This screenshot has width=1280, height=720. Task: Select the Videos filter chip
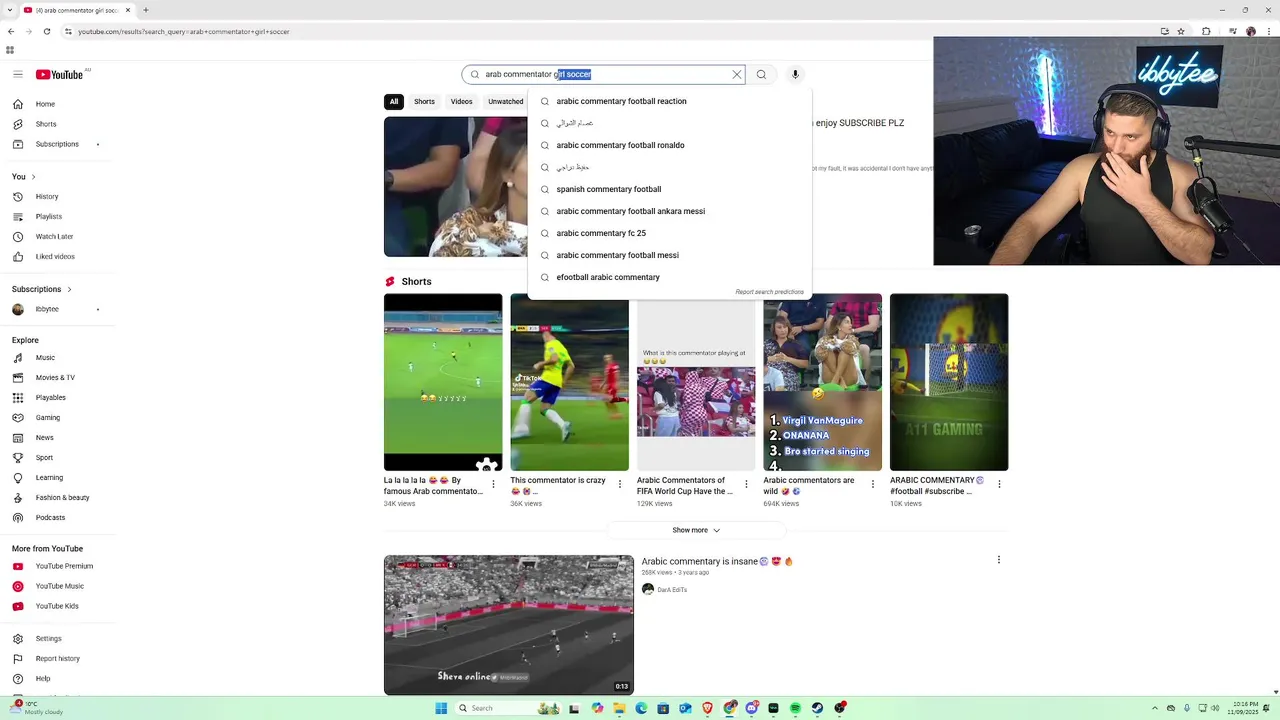[x=461, y=101]
